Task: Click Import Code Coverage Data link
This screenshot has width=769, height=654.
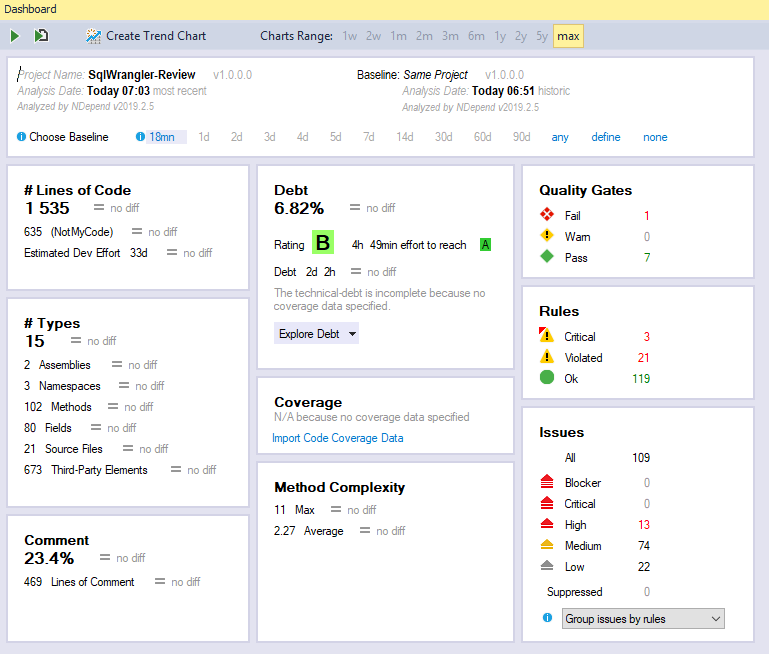Action: coord(338,438)
